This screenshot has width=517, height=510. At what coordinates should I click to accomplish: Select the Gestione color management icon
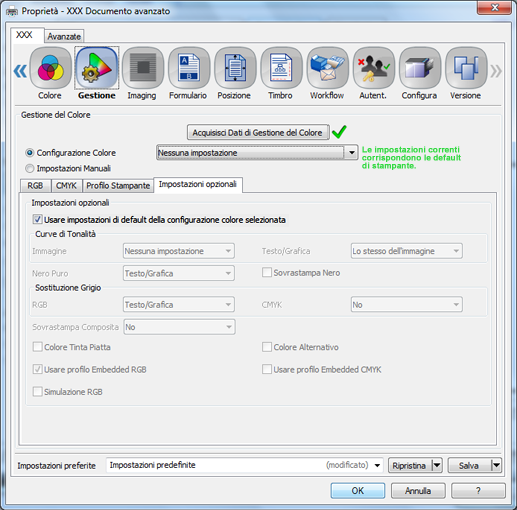point(97,68)
